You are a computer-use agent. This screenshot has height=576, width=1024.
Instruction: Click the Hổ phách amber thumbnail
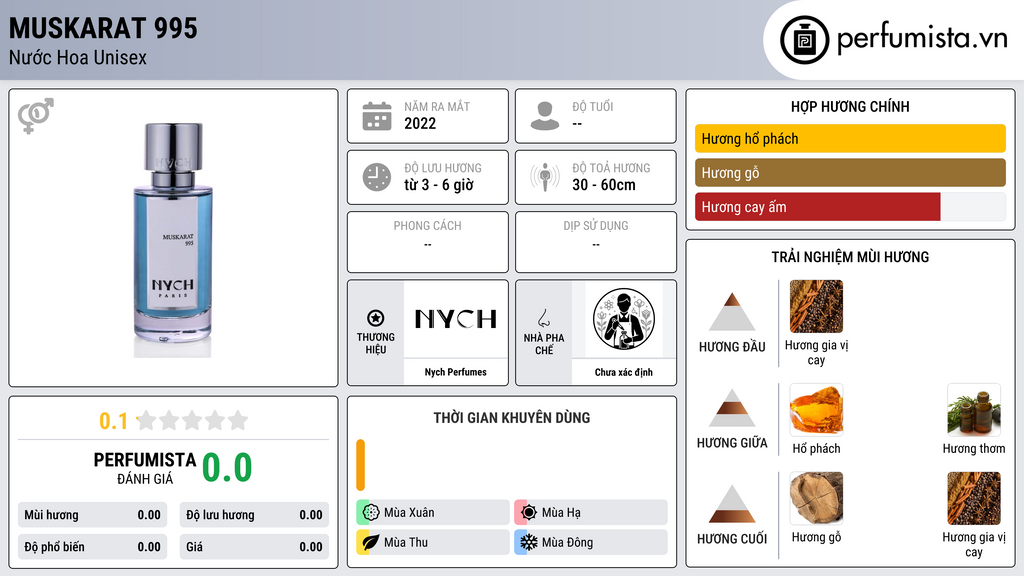(x=816, y=409)
